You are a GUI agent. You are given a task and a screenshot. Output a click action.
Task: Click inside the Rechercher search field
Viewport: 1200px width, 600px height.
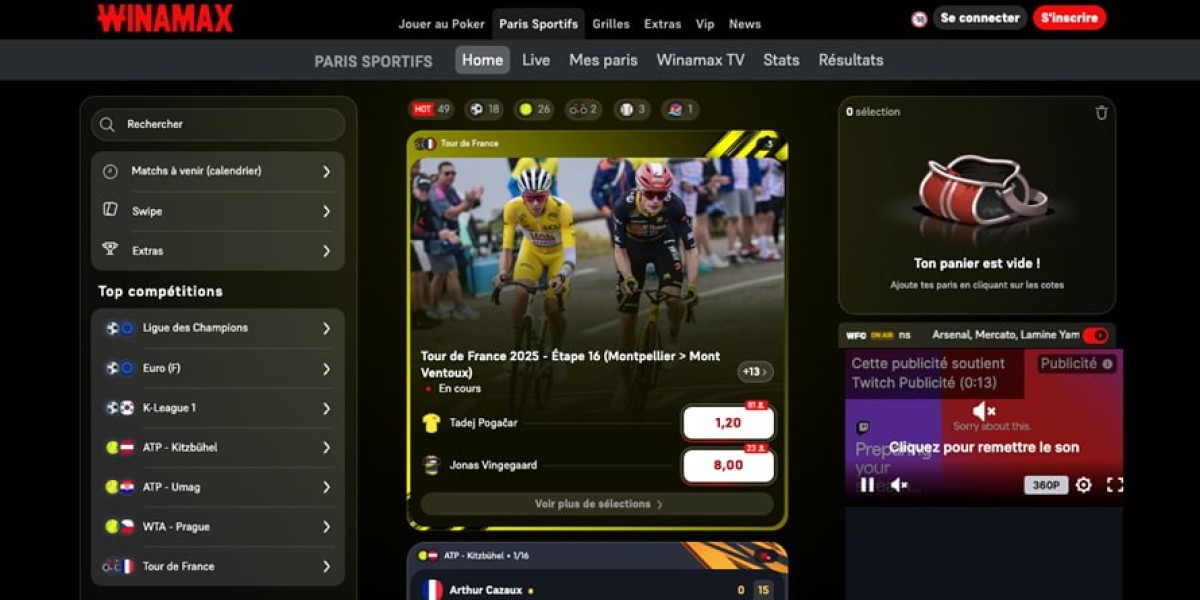pyautogui.click(x=218, y=124)
